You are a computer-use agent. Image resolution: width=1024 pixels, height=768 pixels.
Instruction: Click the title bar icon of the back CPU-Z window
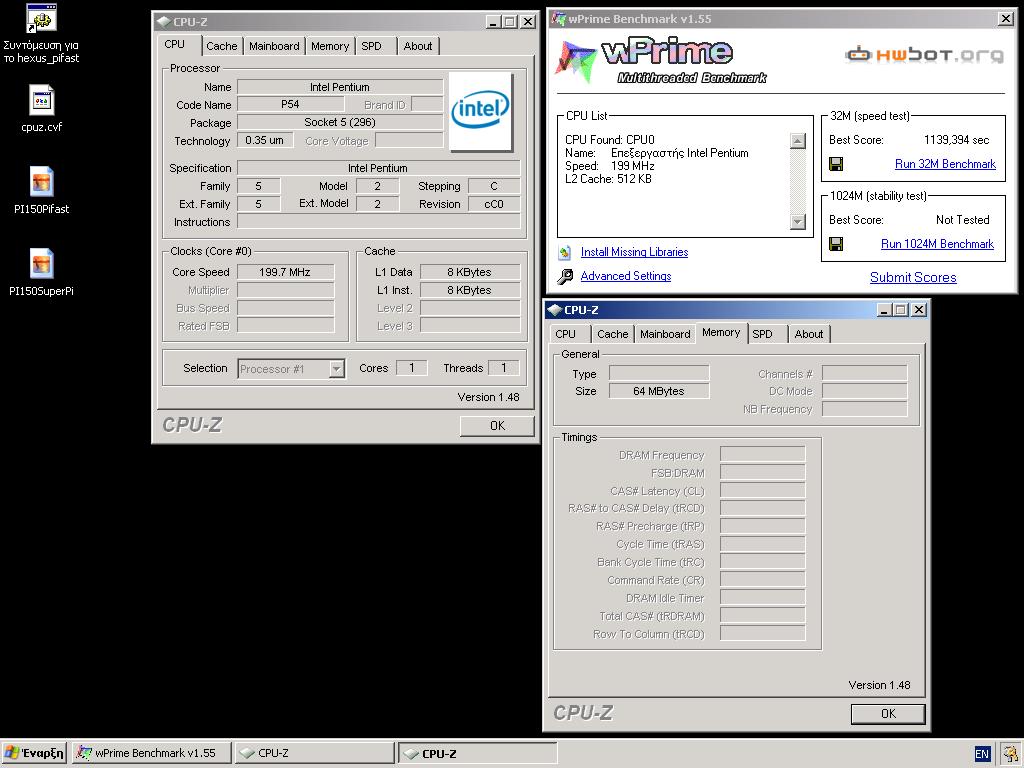click(164, 22)
